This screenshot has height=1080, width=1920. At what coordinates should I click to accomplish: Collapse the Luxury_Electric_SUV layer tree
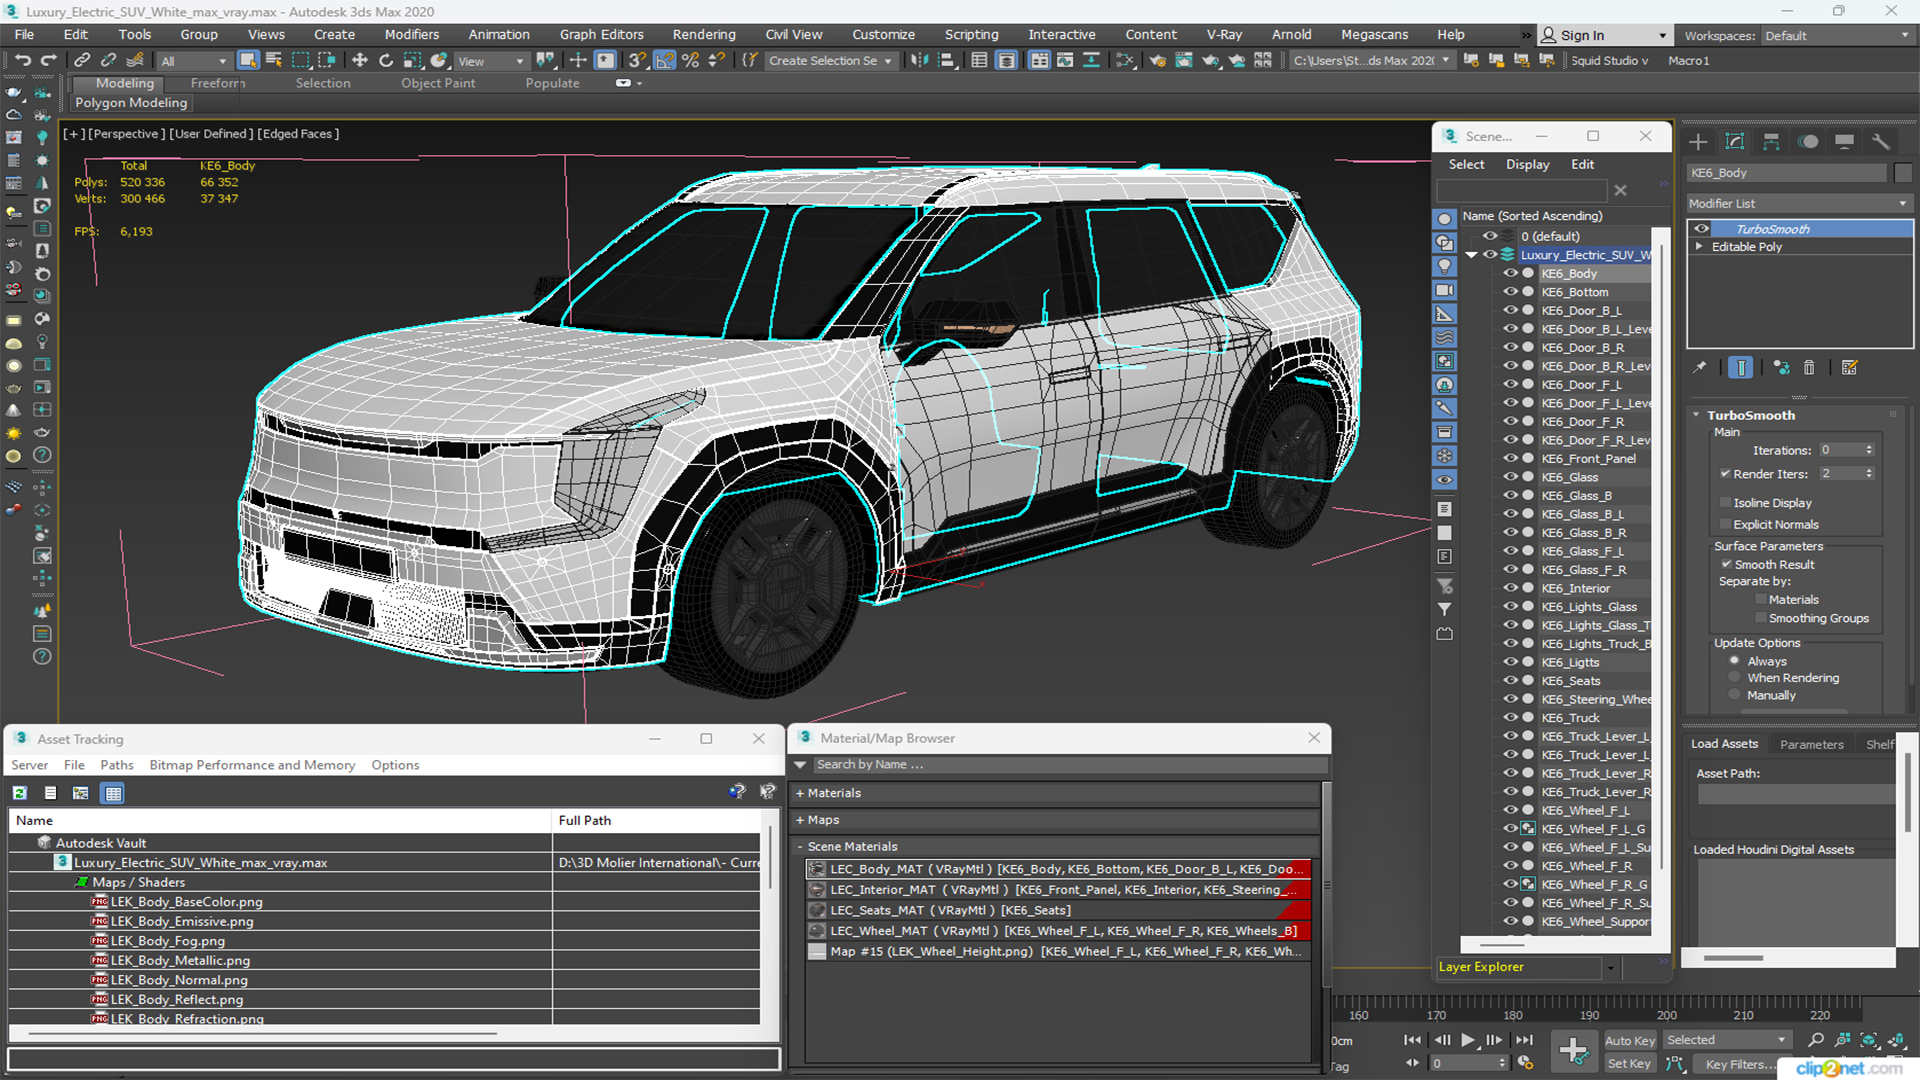(1471, 255)
